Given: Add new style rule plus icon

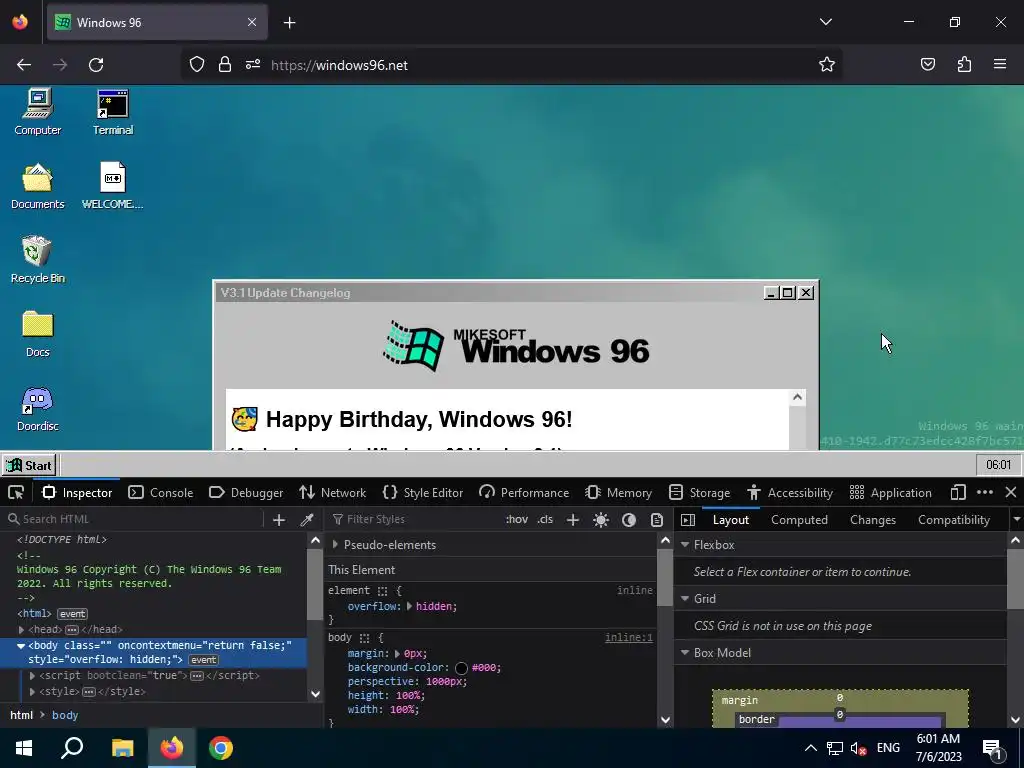Looking at the screenshot, I should (x=573, y=519).
